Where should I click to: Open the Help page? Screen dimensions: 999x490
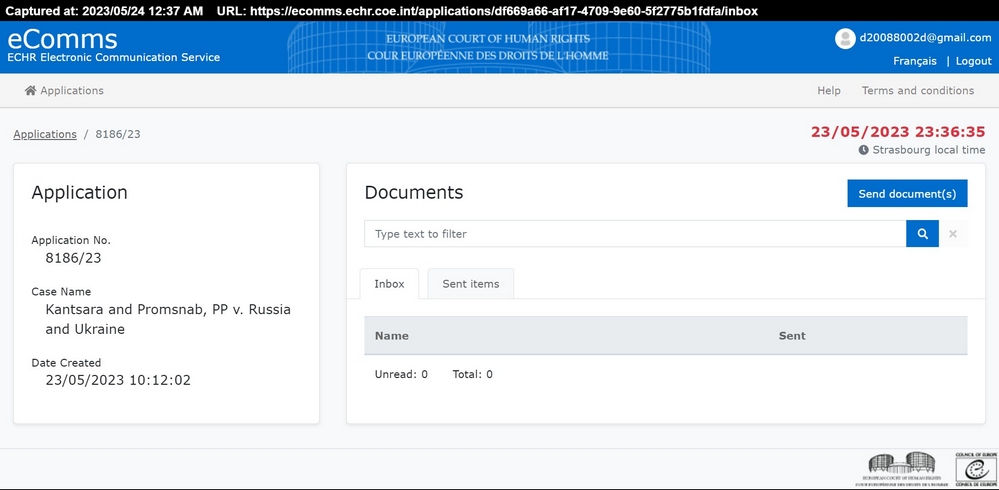tap(829, 90)
